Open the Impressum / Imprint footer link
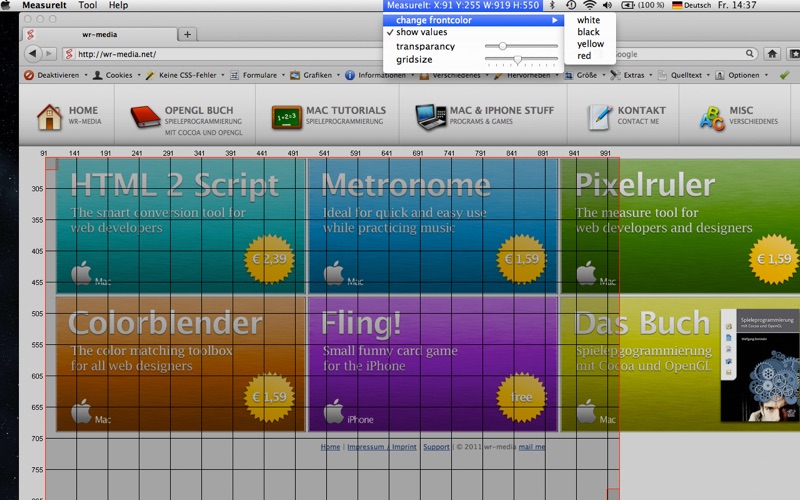Screen dimensions: 800x500 click(382, 446)
